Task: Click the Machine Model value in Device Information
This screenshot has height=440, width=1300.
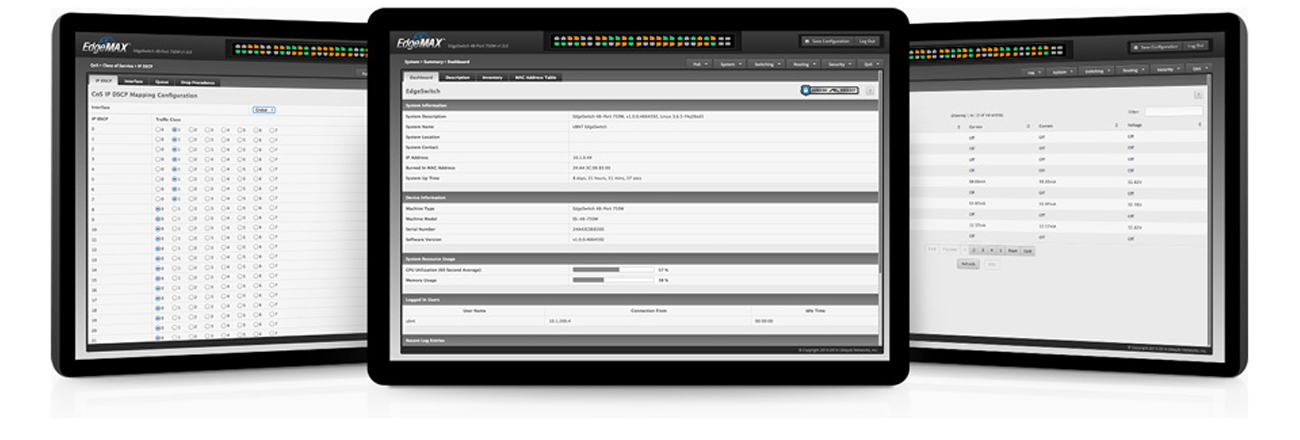Action: click(587, 219)
